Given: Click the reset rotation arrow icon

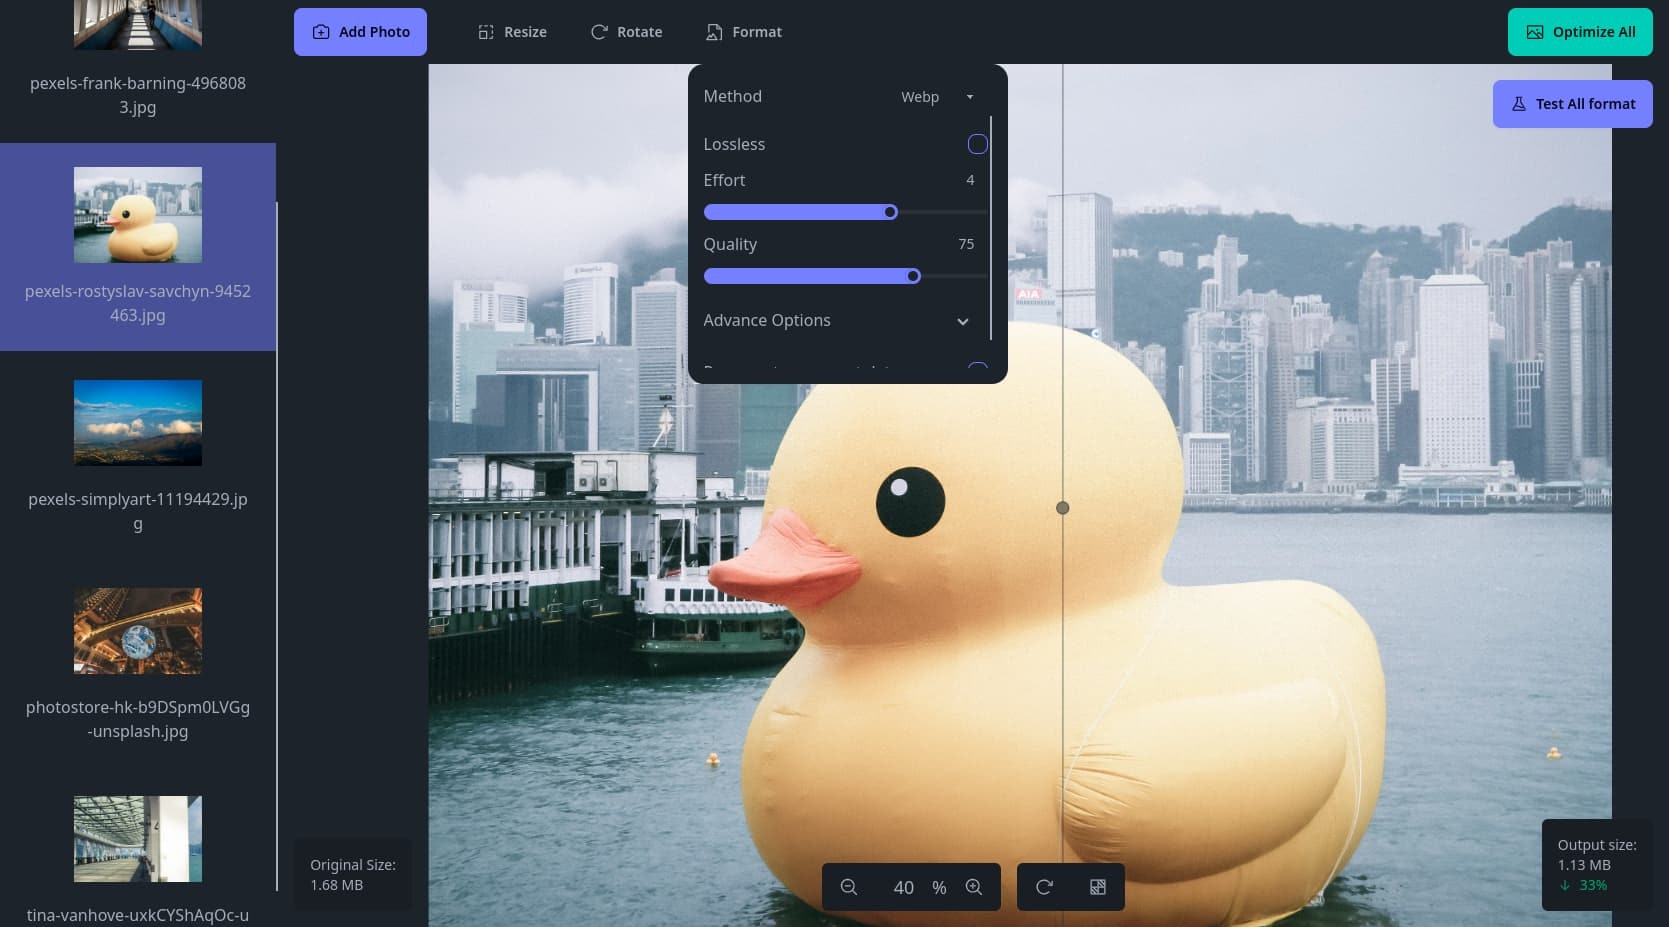Looking at the screenshot, I should point(1044,887).
